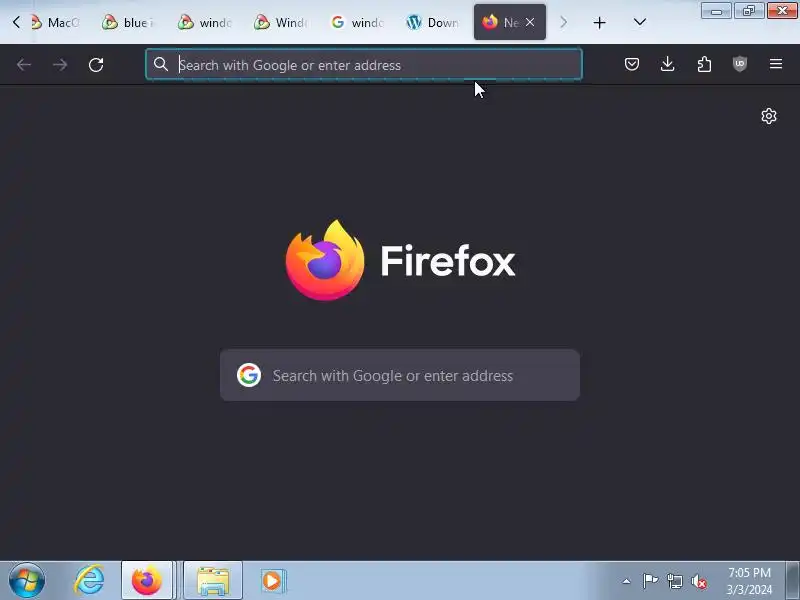Click the Show desktop button
This screenshot has width=800, height=600.
click(x=792, y=581)
